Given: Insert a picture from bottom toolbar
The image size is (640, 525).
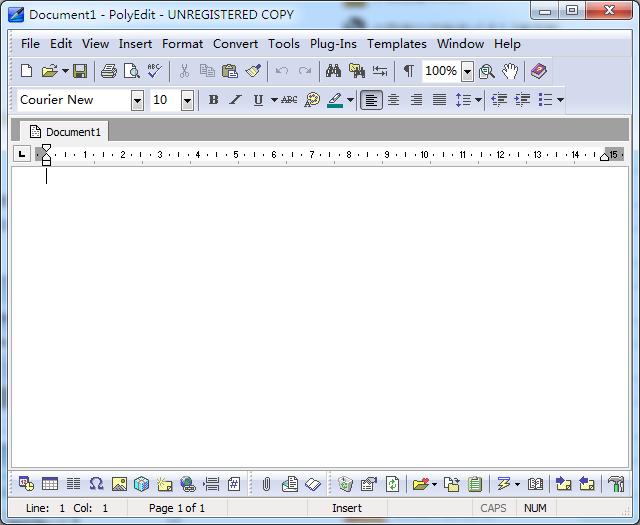Looking at the screenshot, I should point(119,484).
